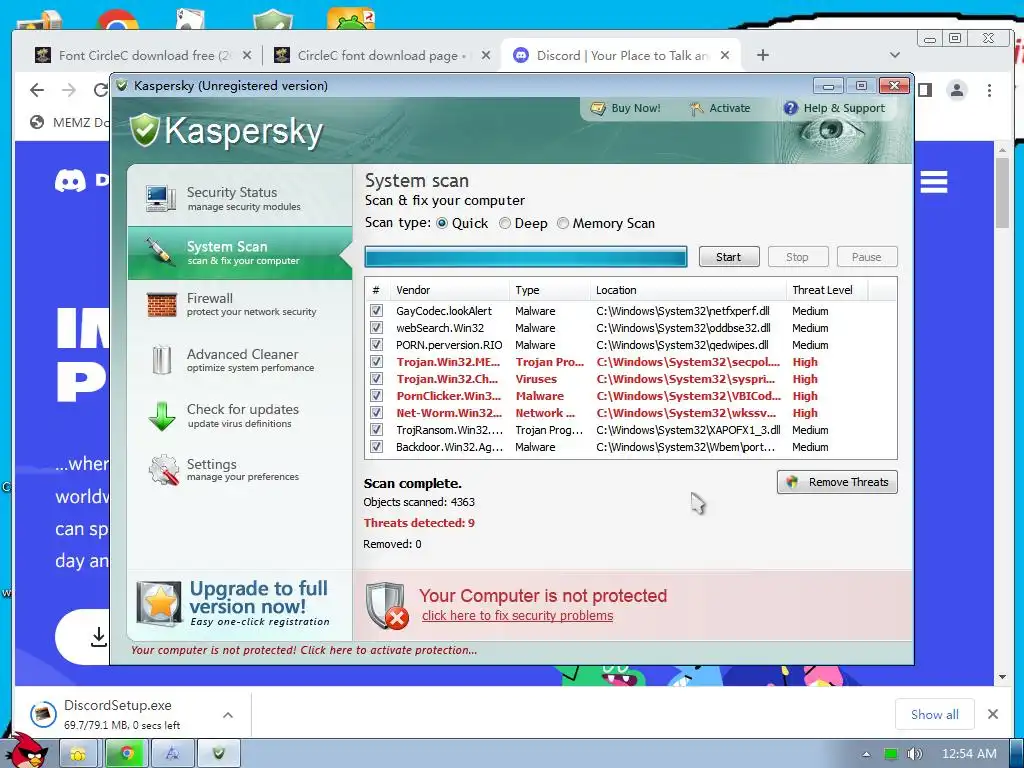
Task: Uncheck the PornClicker.Win3 threat checkbox
Action: [x=376, y=395]
